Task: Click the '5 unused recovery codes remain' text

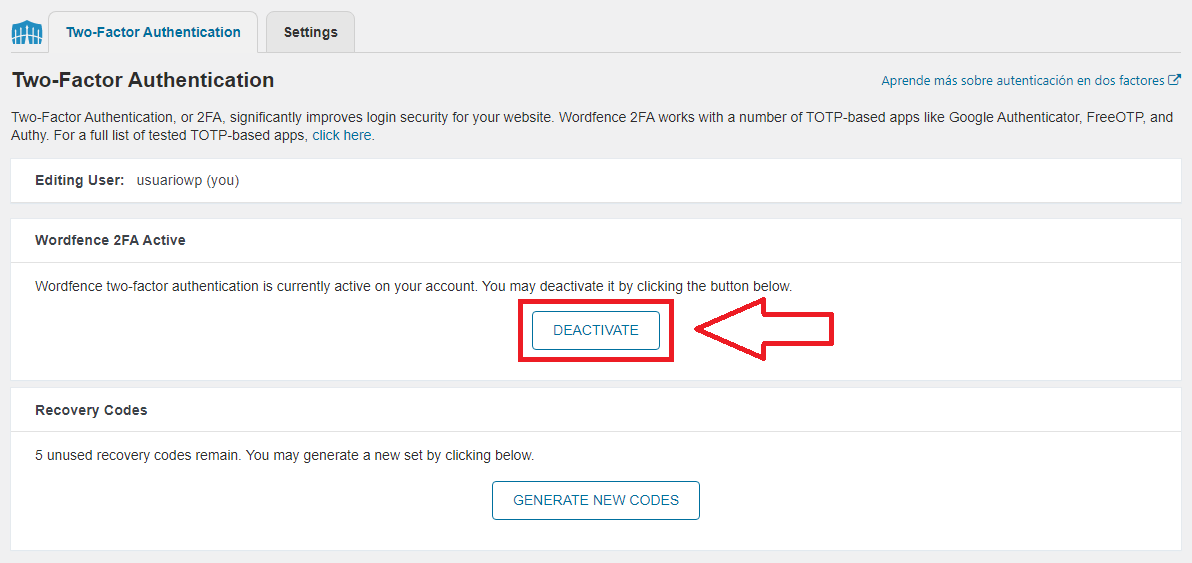Action: (x=284, y=457)
